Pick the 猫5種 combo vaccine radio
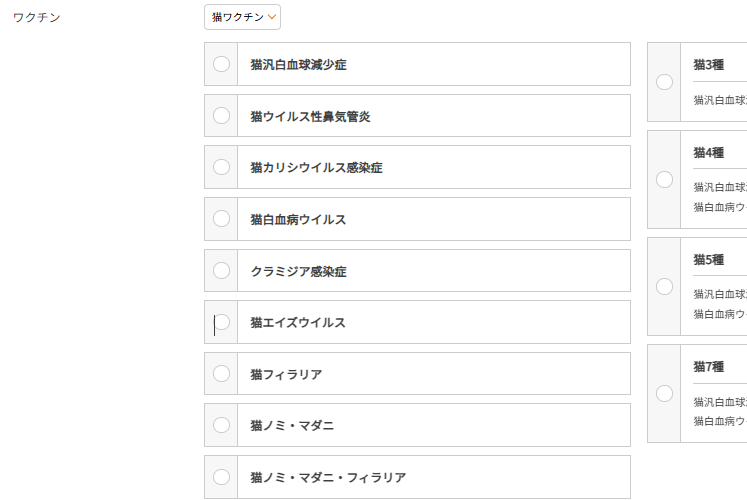747x500 pixels. click(x=664, y=286)
